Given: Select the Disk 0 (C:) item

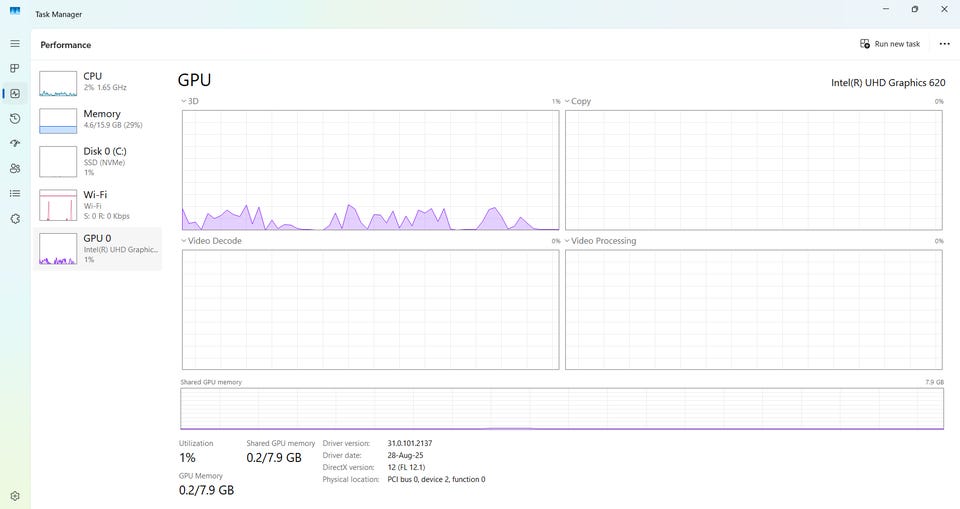Looking at the screenshot, I should 97,162.
